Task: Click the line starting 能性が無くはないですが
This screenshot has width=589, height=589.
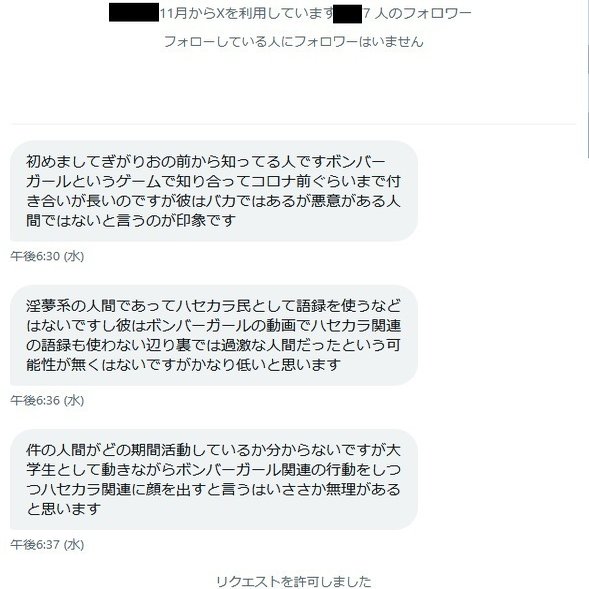Action: pos(183,365)
